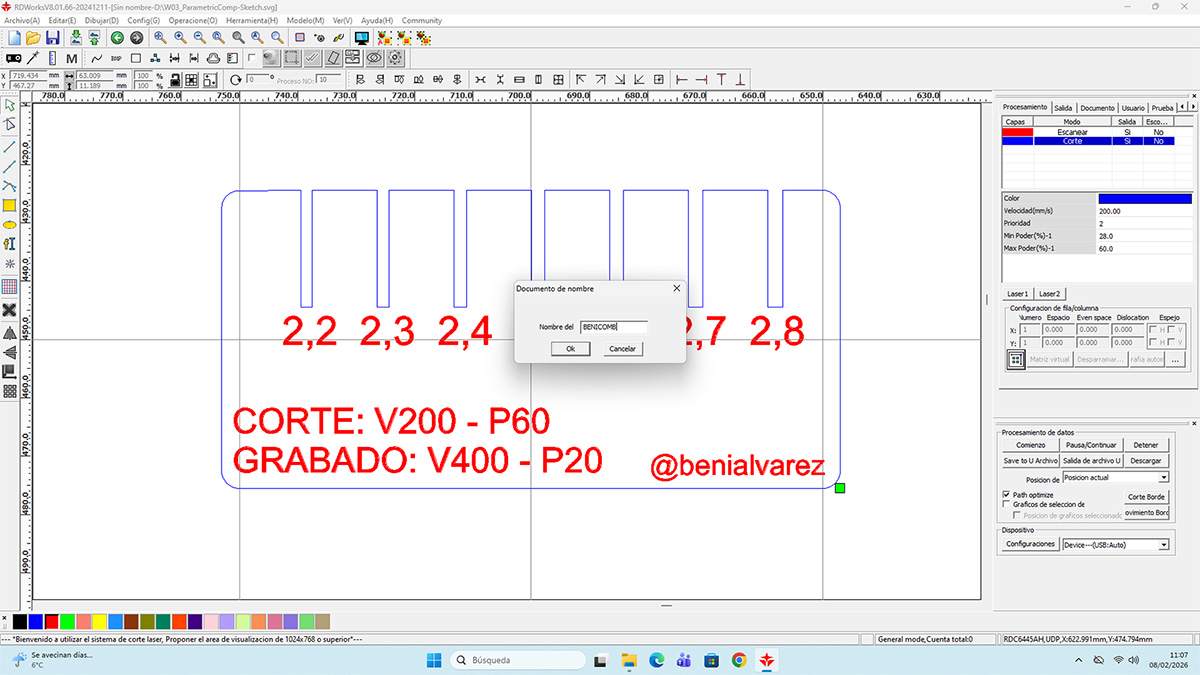Open the Archivo(A) menu
Viewport: 1200px width, 675px height.
pyautogui.click(x=22, y=20)
